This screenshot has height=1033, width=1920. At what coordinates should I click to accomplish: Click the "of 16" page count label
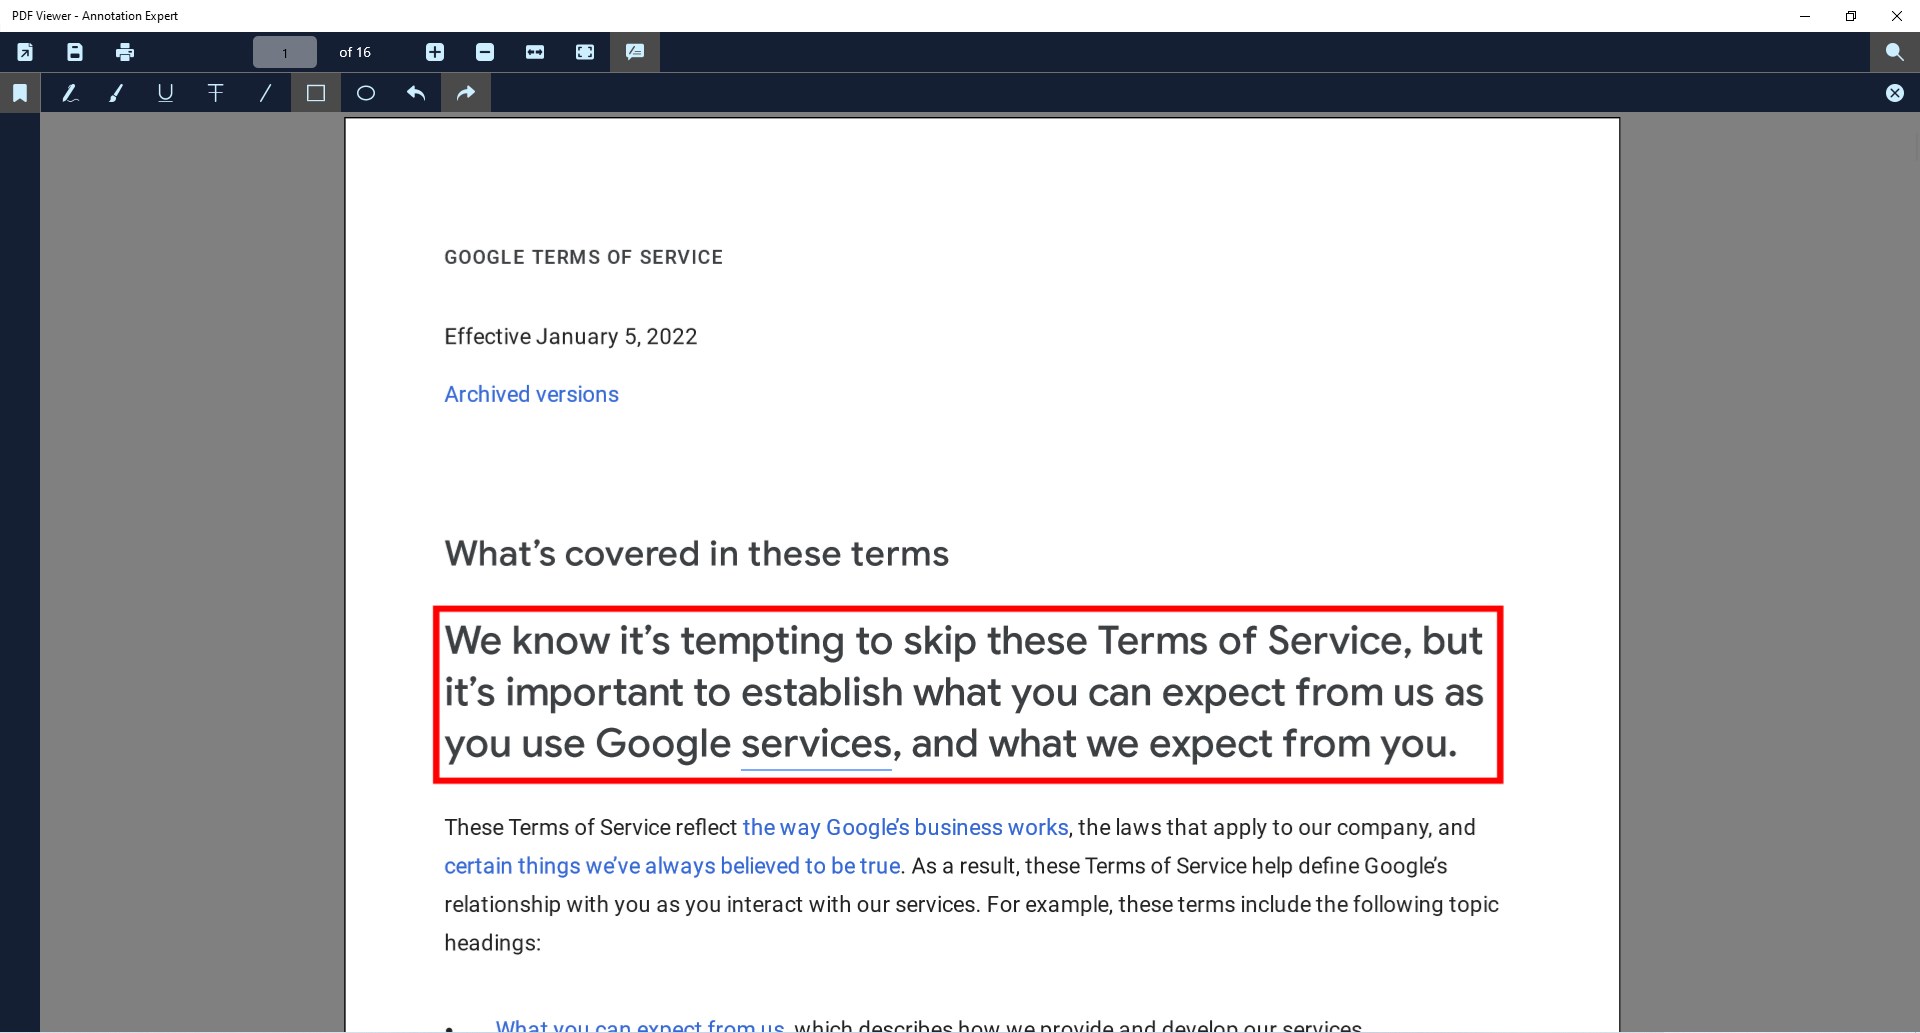pos(355,52)
